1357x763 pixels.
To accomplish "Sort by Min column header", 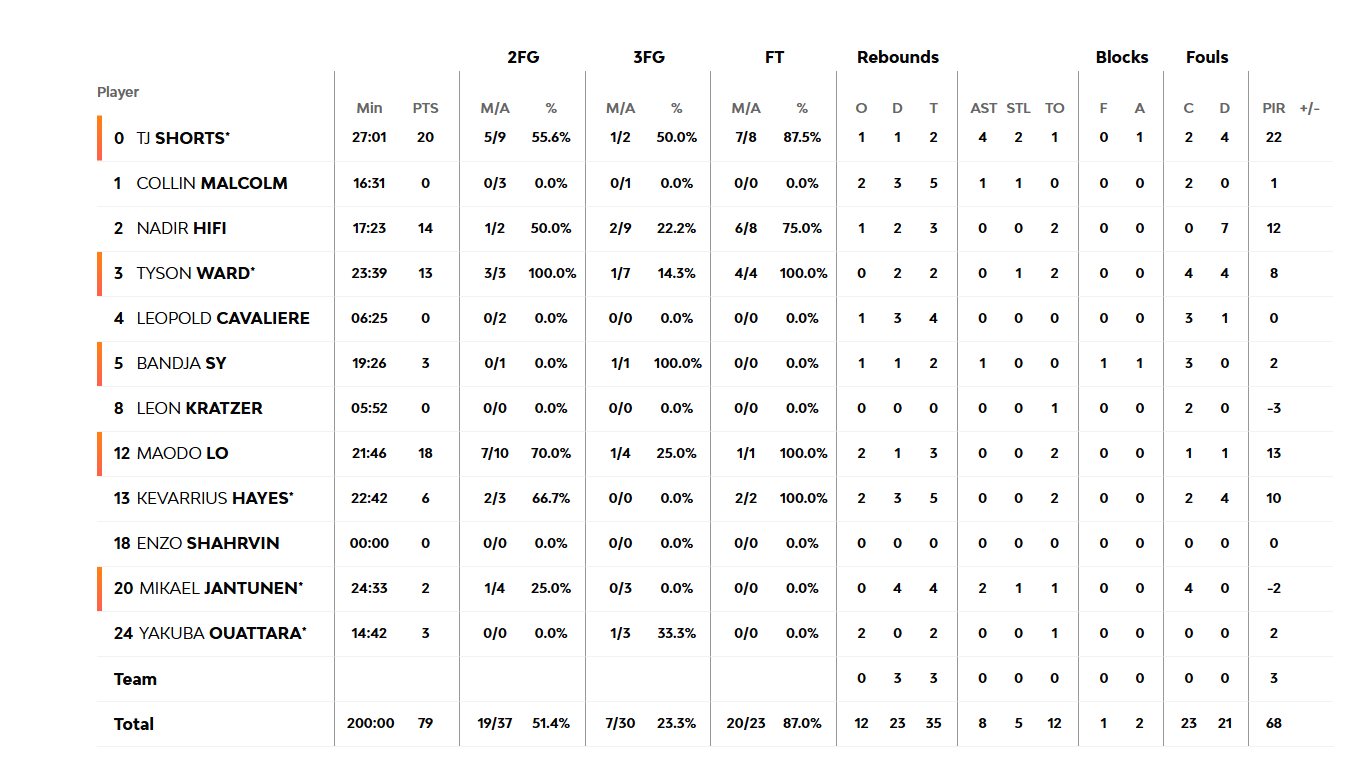I will [x=369, y=108].
